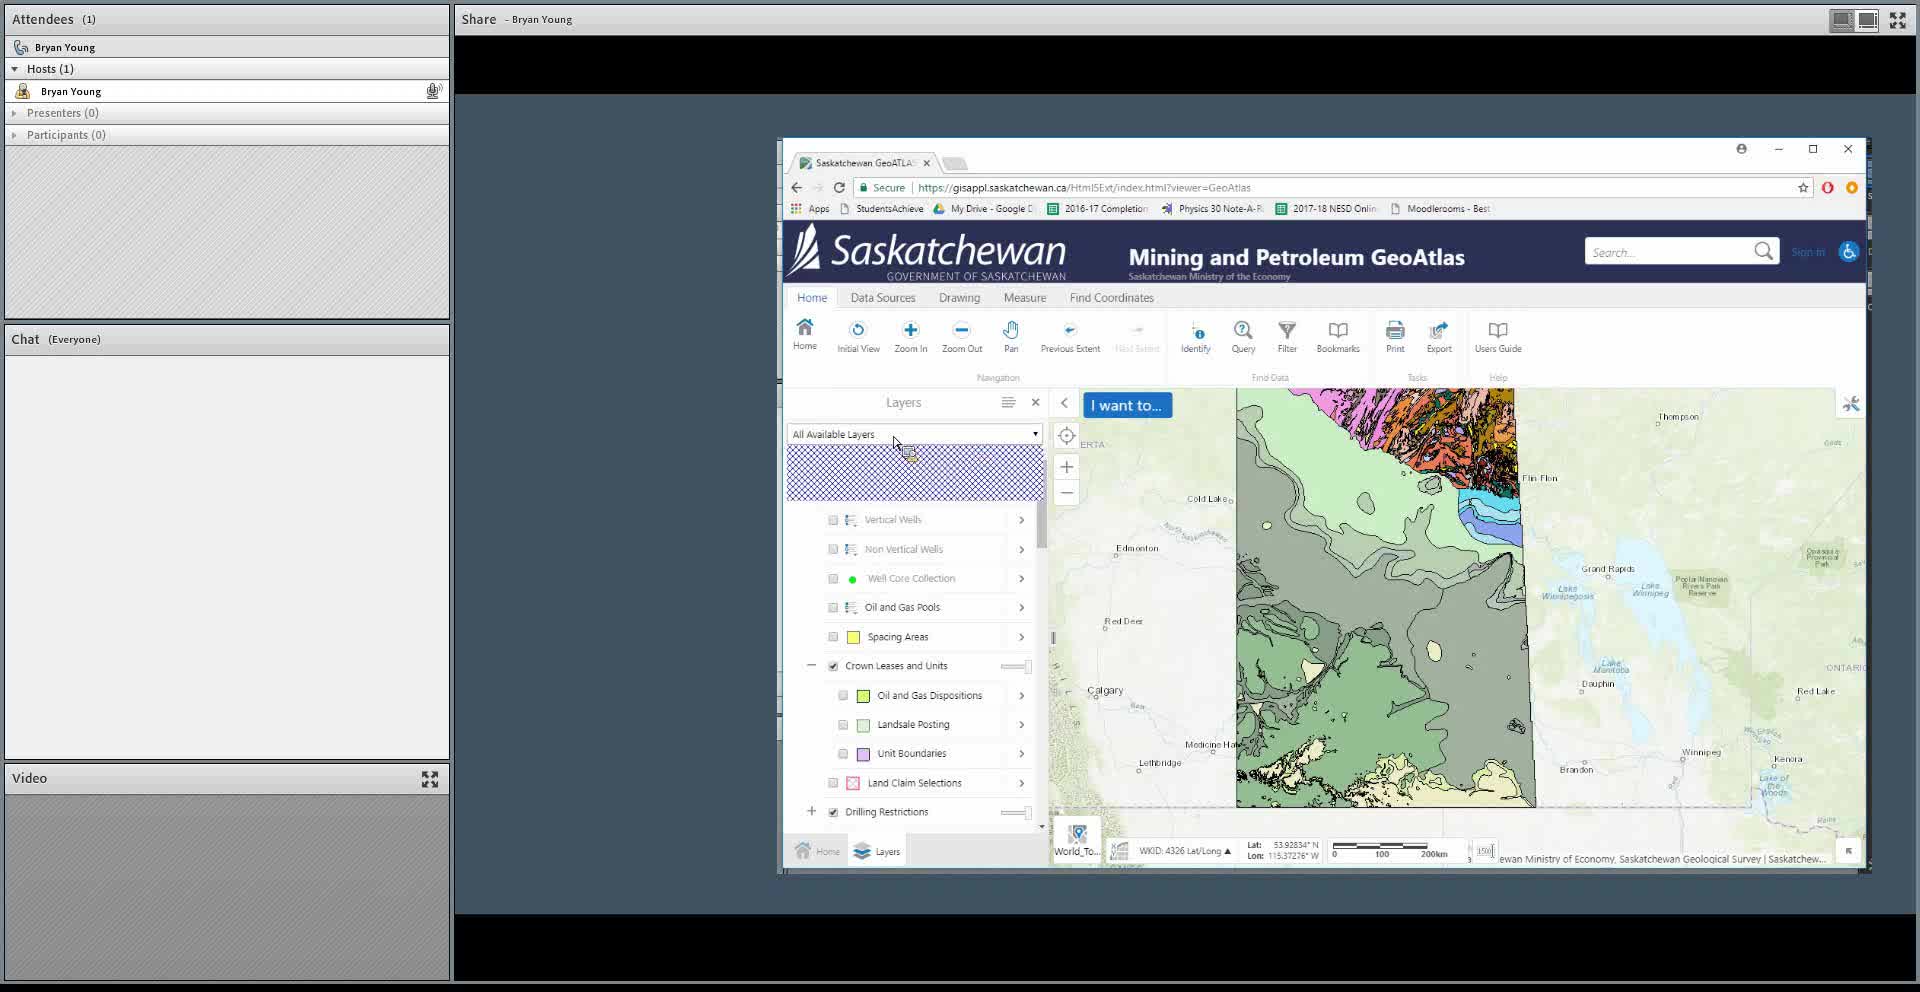Collapse the Crown Leases and Units group
This screenshot has height=992, width=1920.
[811, 666]
